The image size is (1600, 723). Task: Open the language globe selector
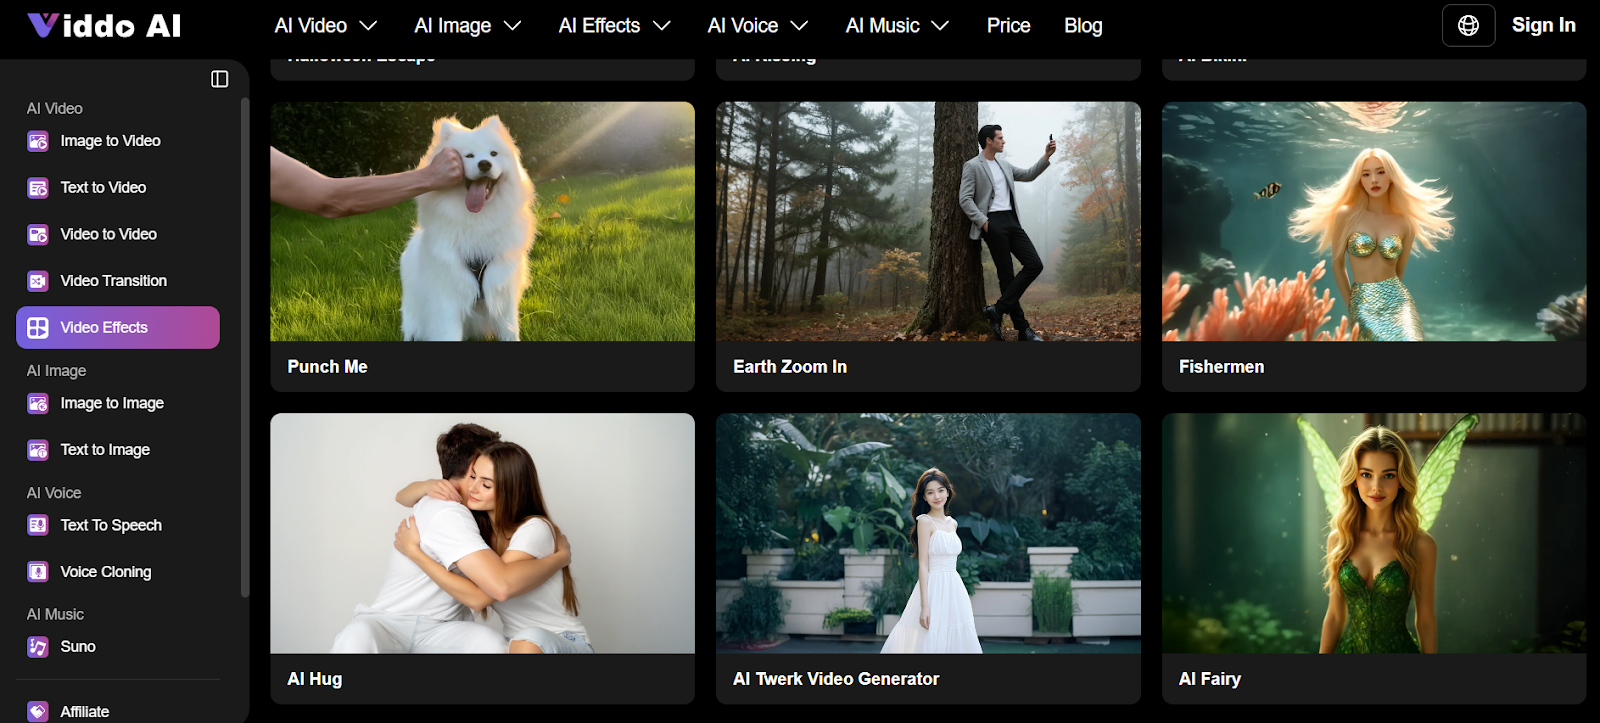click(x=1468, y=26)
